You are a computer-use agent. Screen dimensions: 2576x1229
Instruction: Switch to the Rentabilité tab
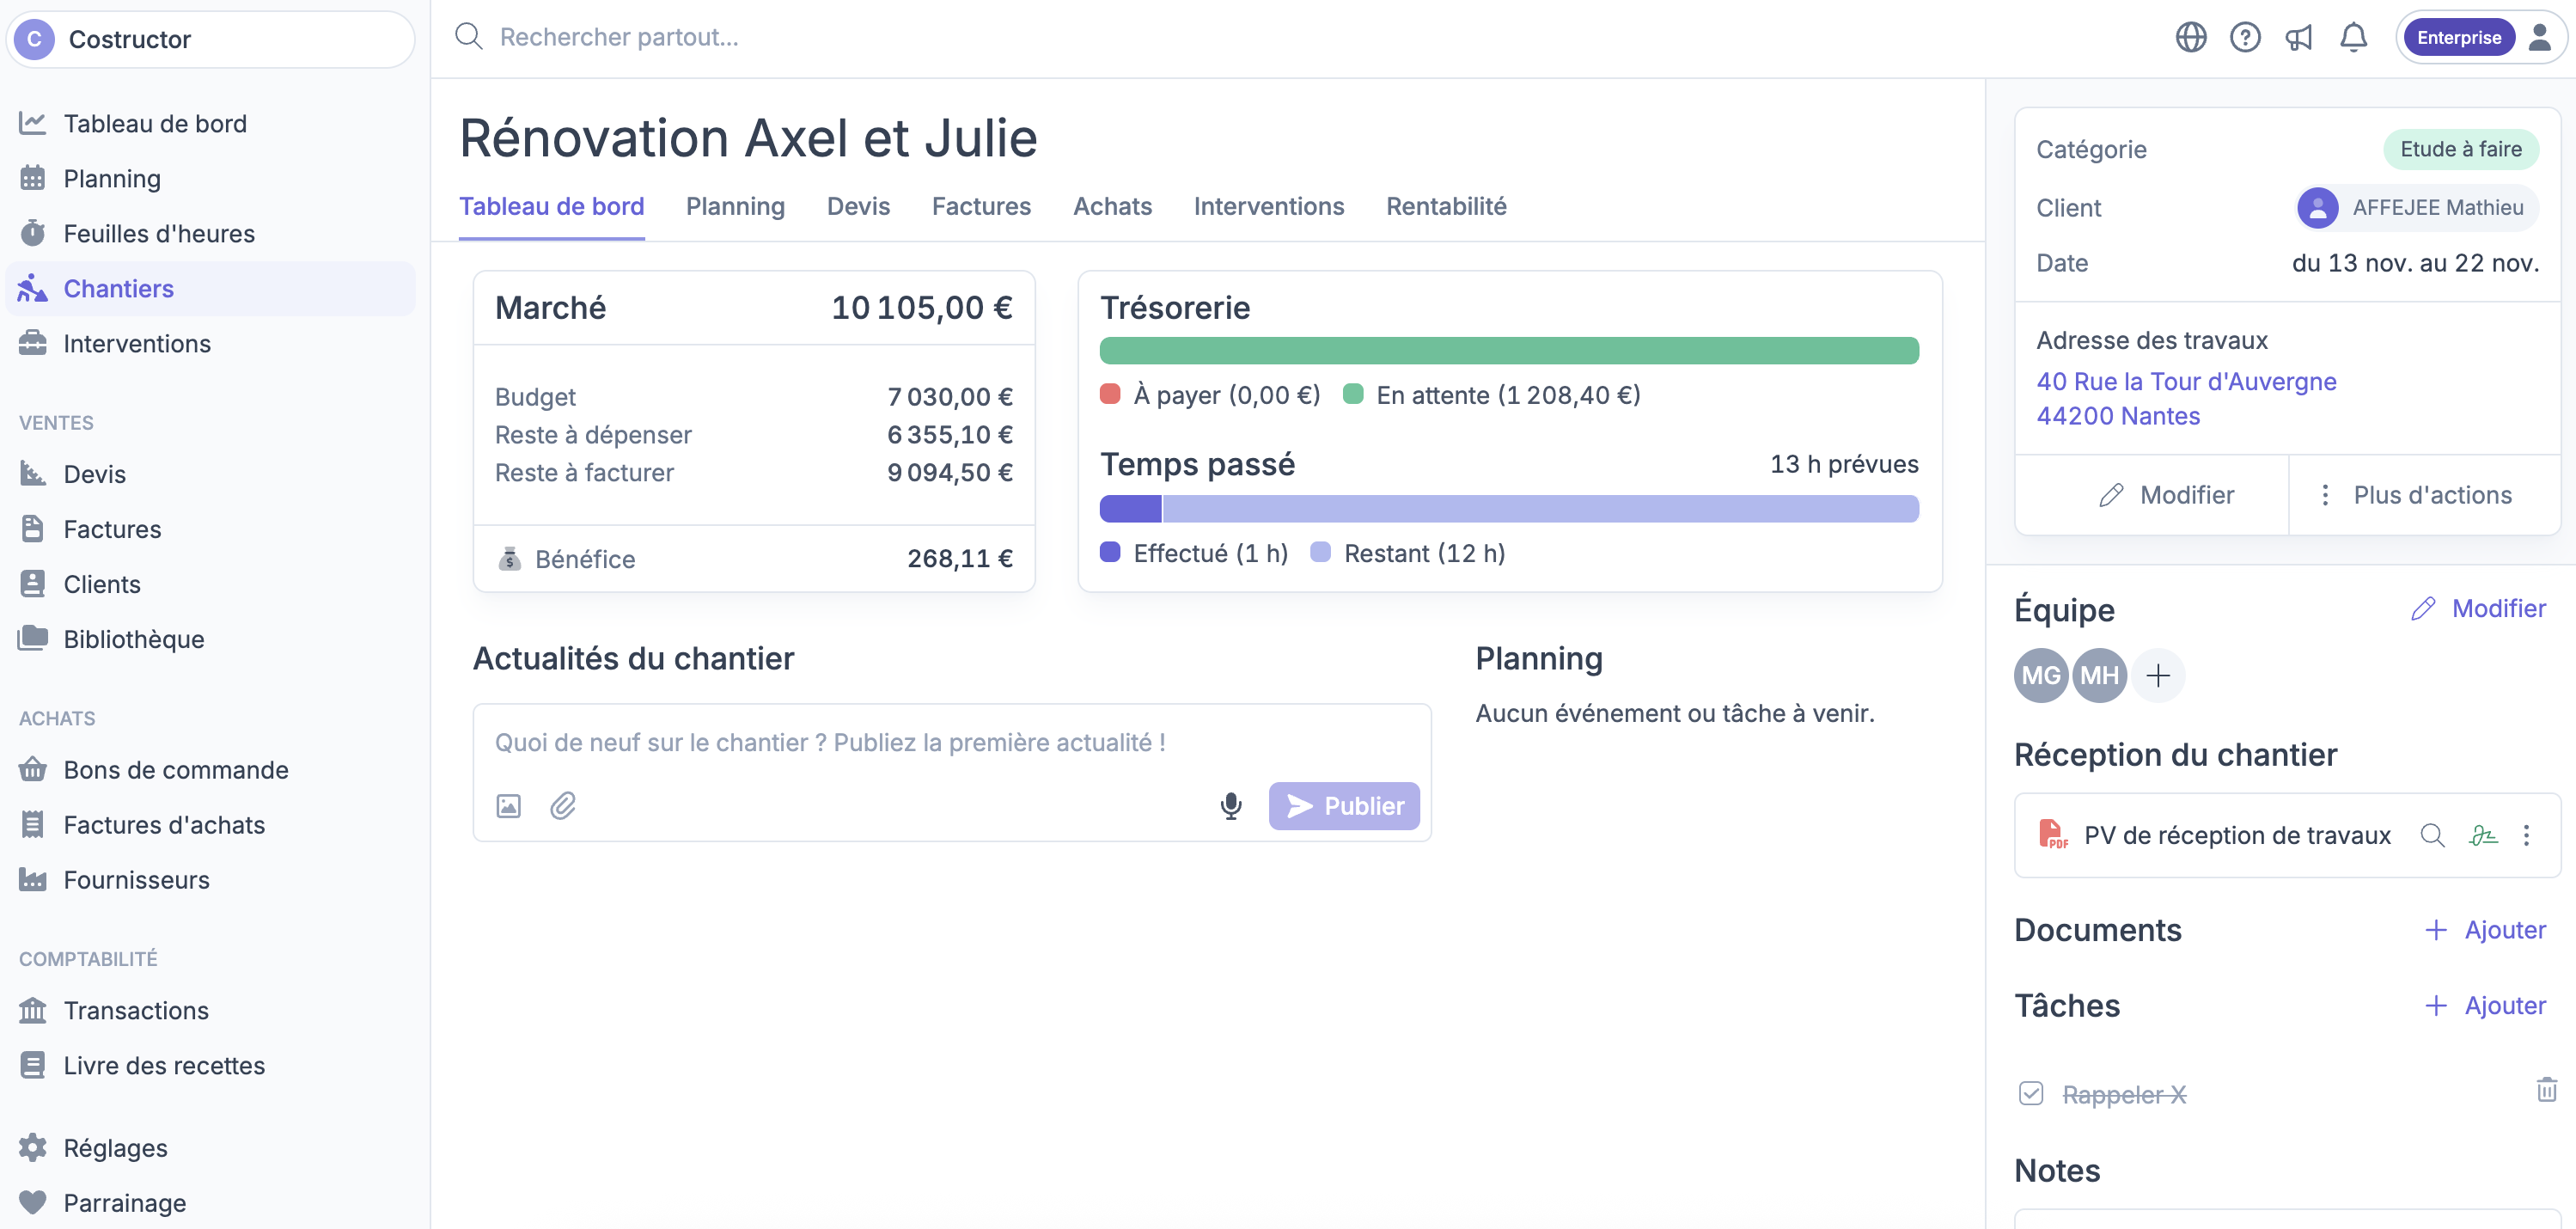[1445, 206]
